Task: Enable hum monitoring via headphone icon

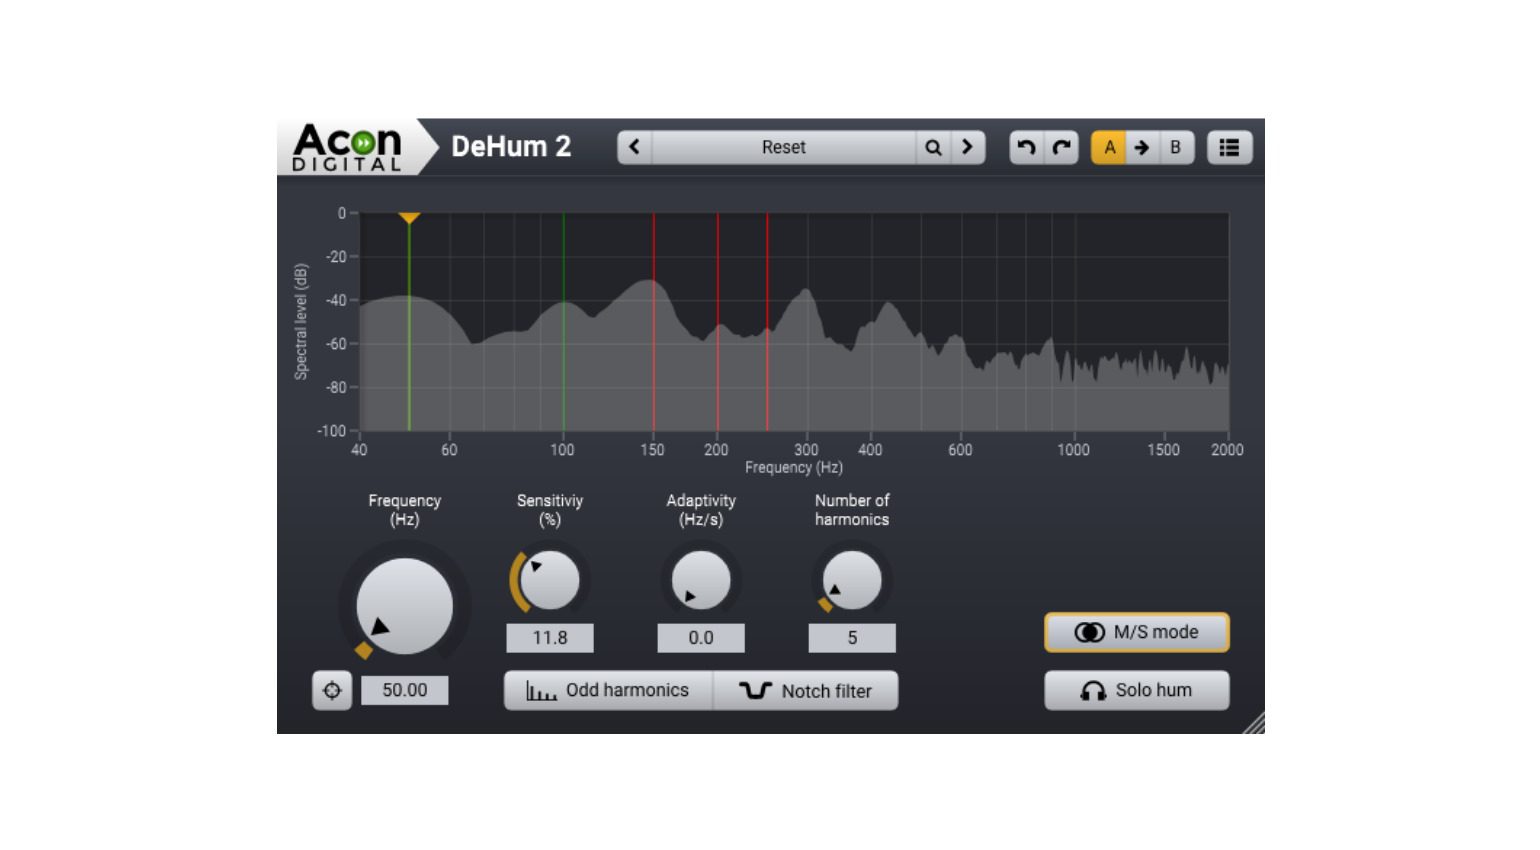Action: click(x=1136, y=690)
